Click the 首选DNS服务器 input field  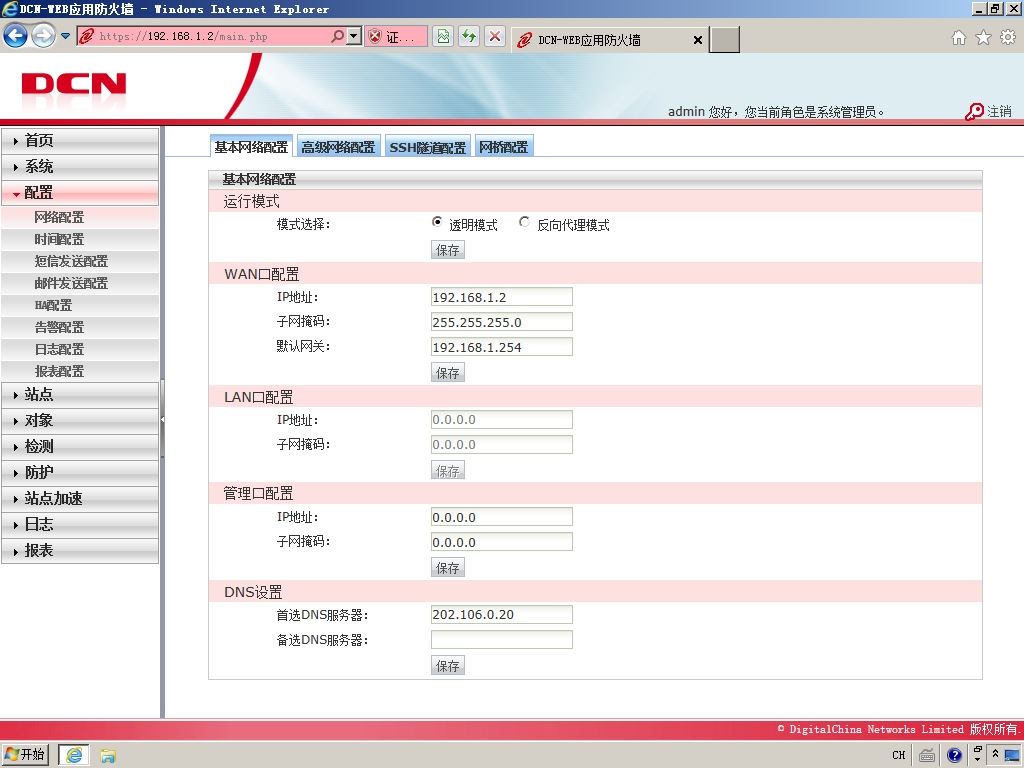[x=502, y=615]
